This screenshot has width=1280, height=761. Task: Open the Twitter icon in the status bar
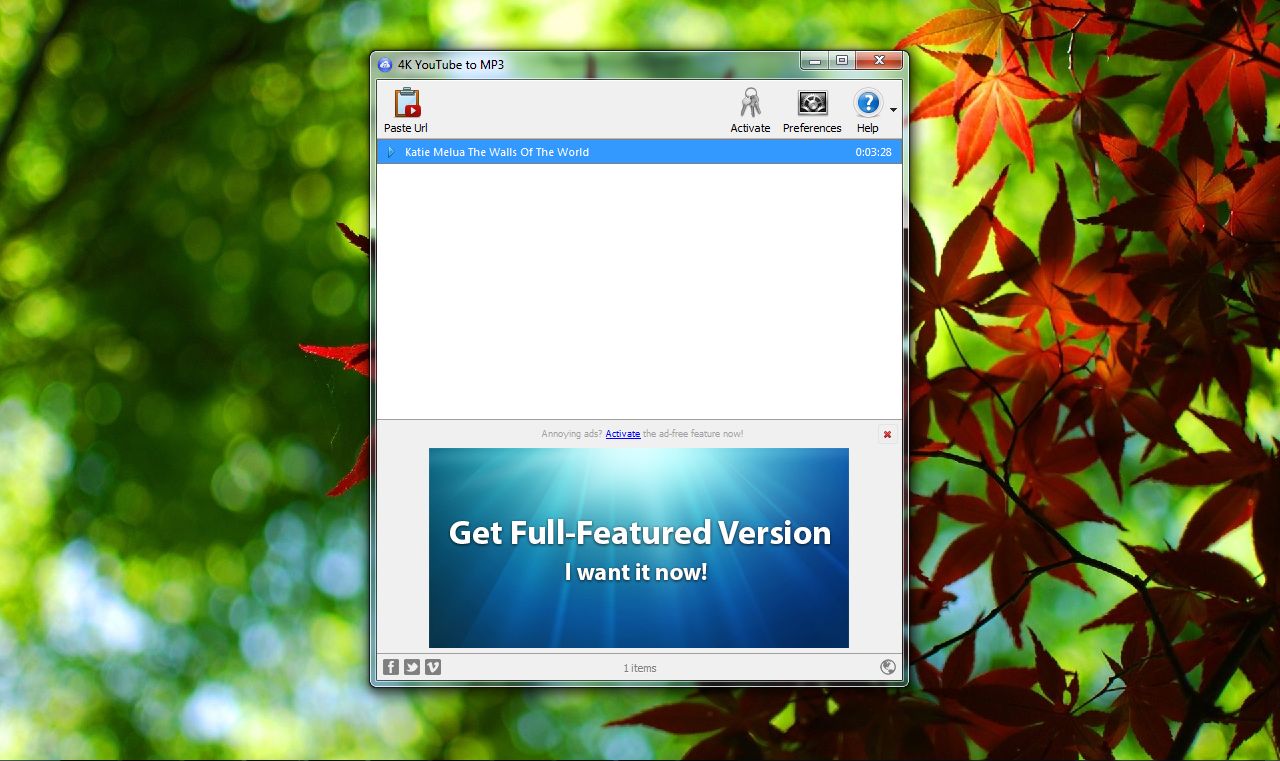[412, 667]
